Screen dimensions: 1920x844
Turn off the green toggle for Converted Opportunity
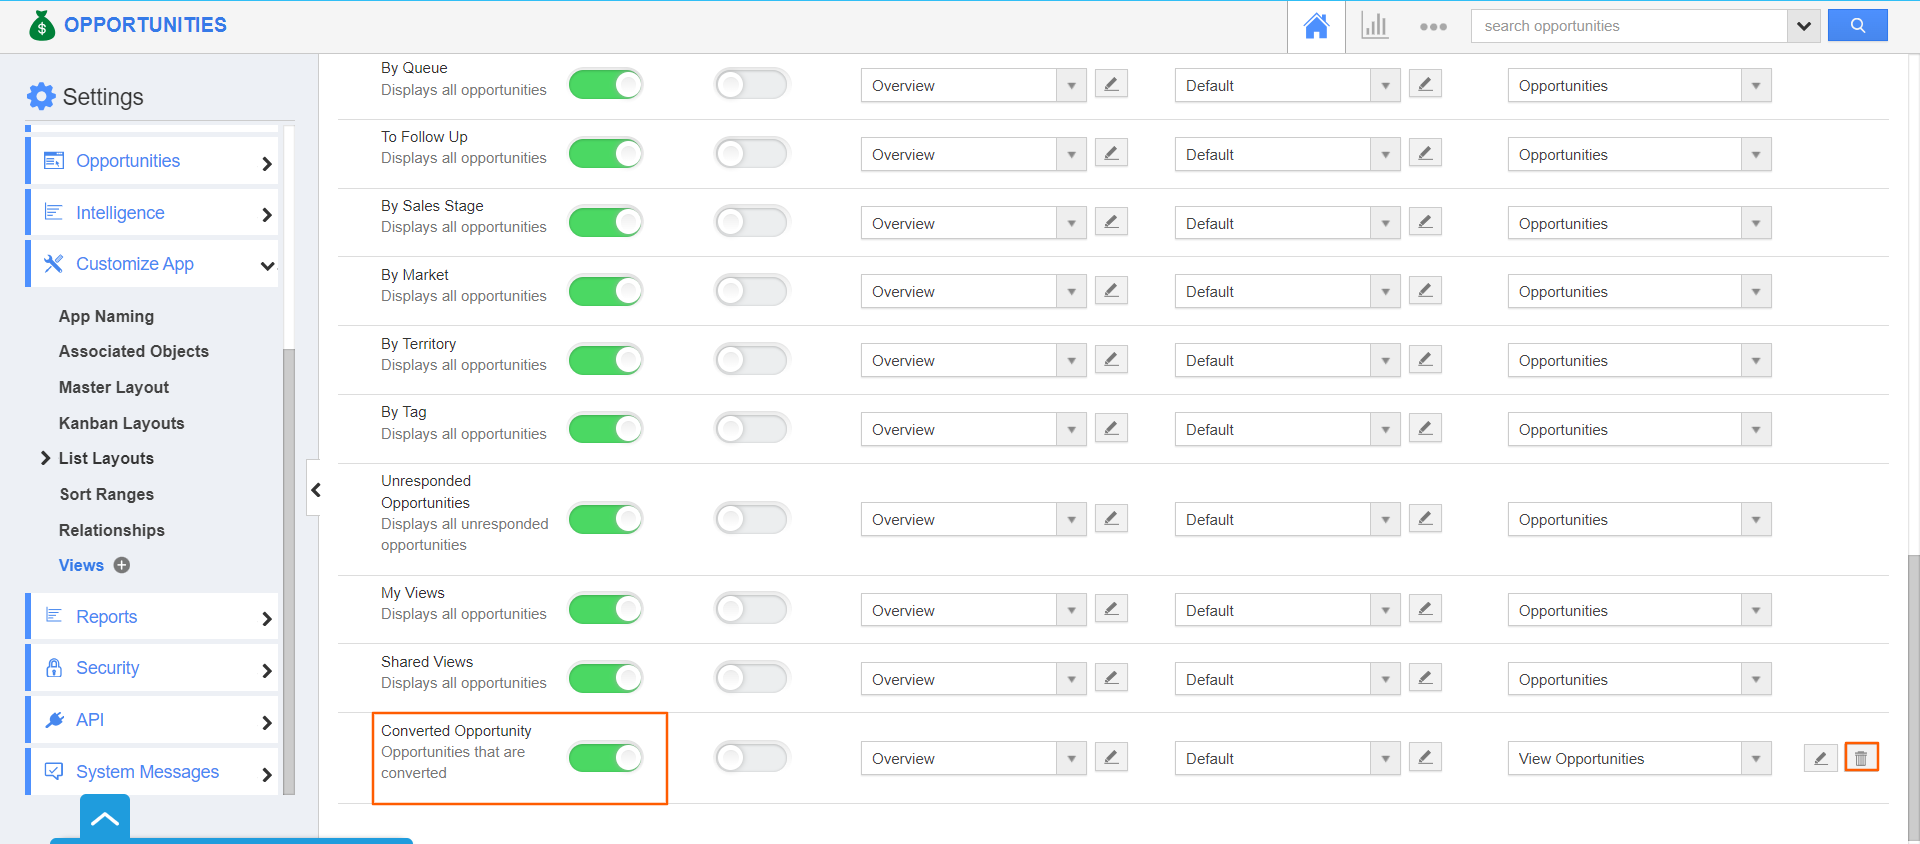605,758
